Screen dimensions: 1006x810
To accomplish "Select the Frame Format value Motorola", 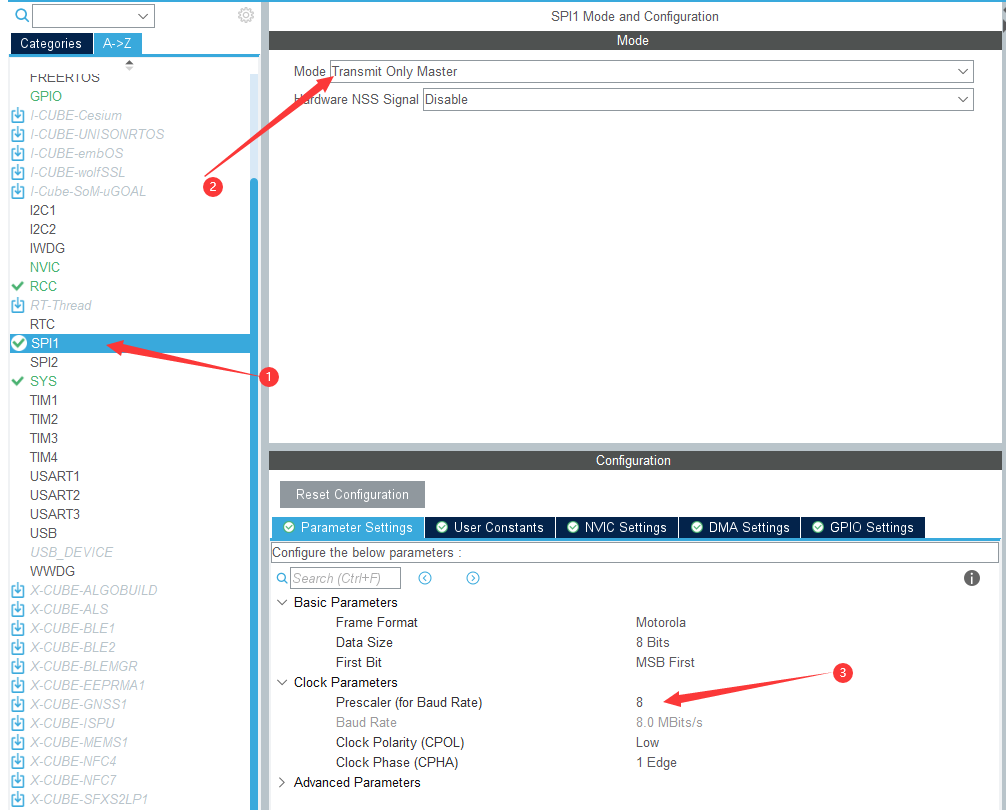I will coord(661,622).
